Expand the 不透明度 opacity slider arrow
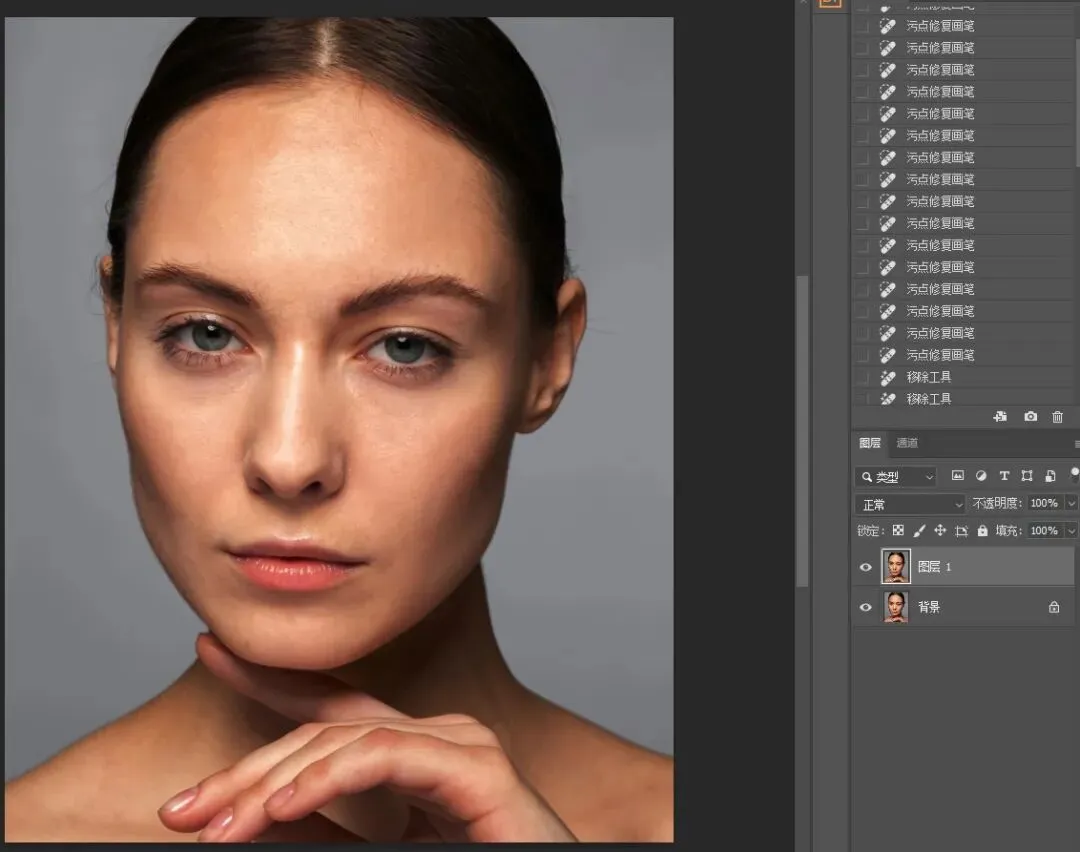 click(x=1071, y=504)
